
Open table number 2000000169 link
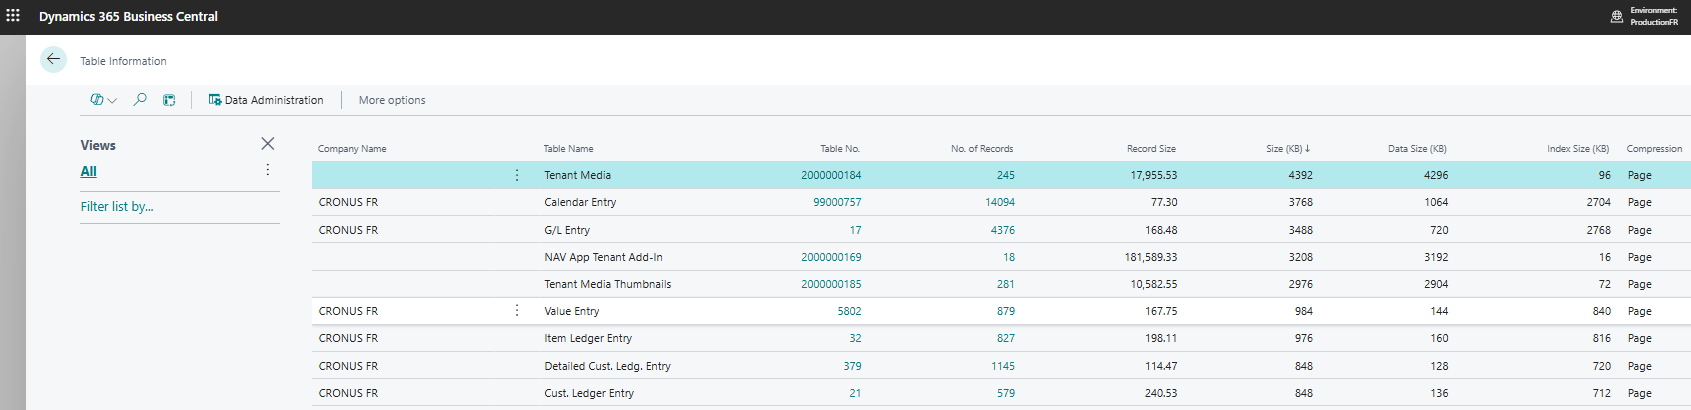point(831,257)
